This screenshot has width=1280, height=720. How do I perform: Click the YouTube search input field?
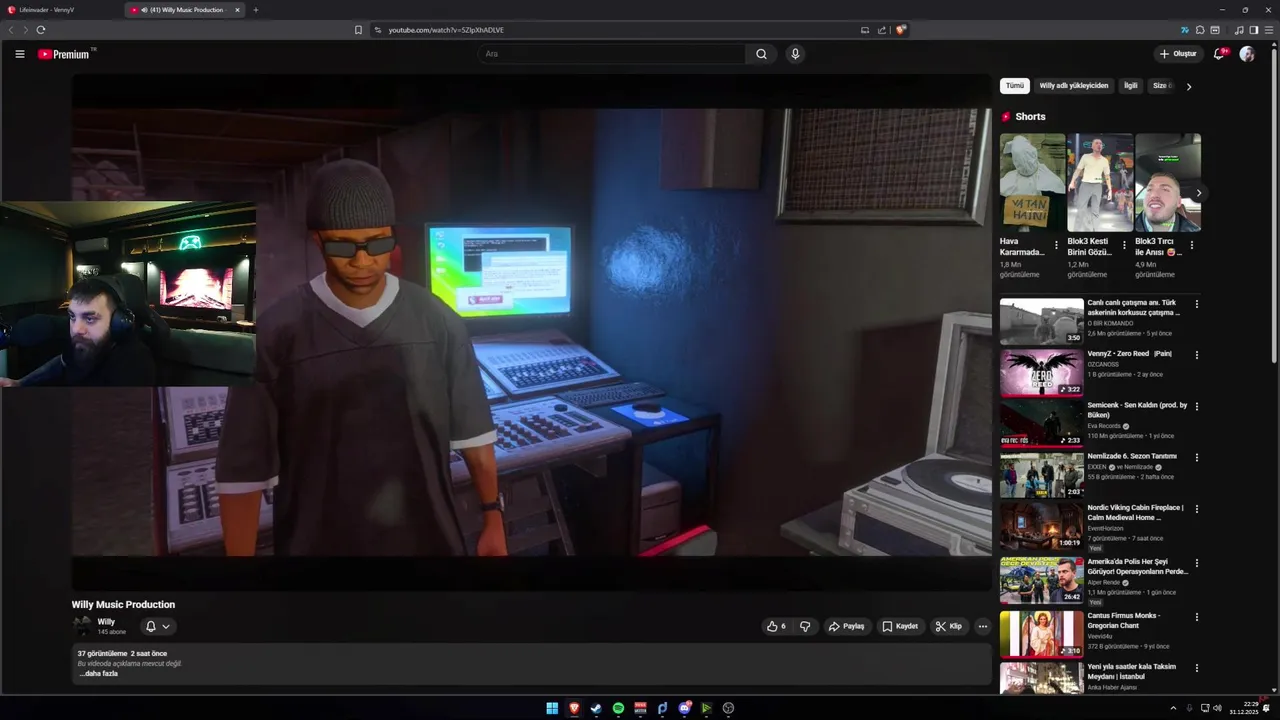pyautogui.click(x=612, y=54)
